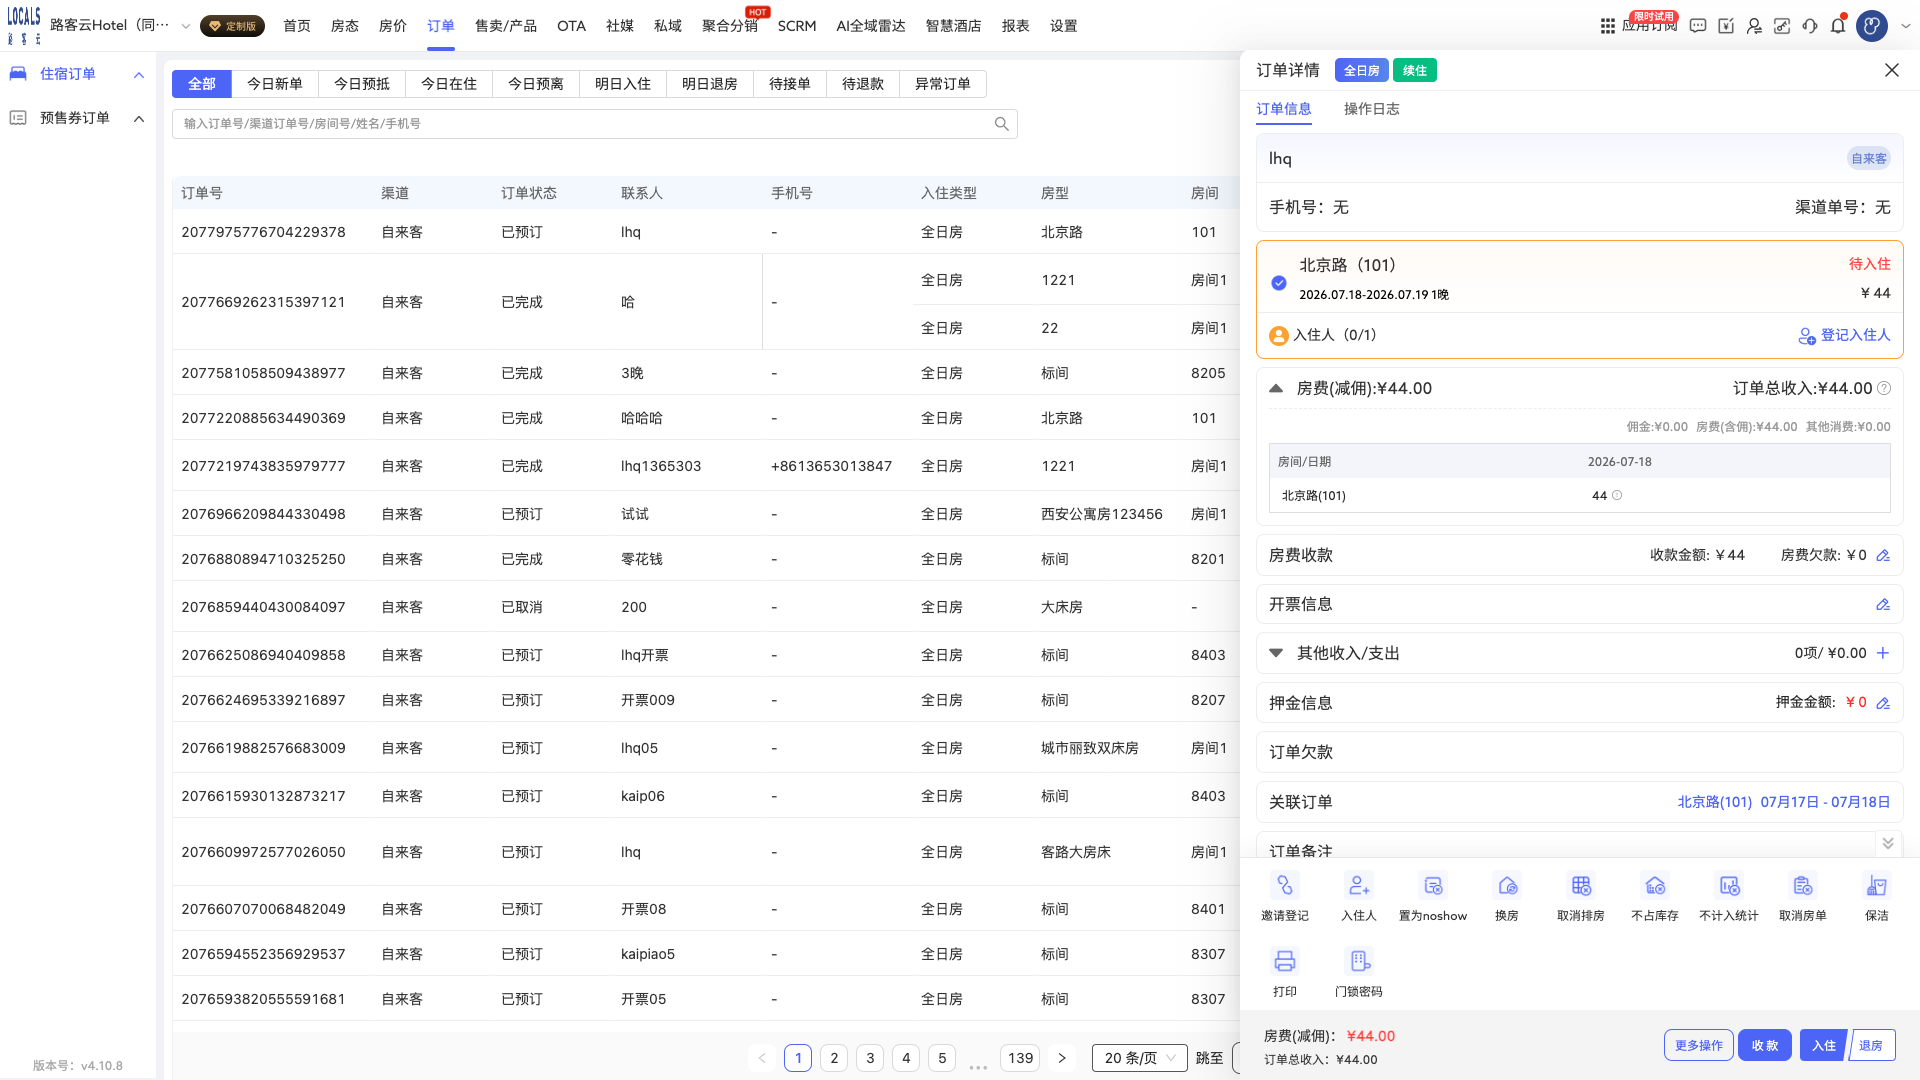This screenshot has height=1080, width=1920.
Task: Collapse the 预售券订单 sidebar group
Action: (x=139, y=118)
